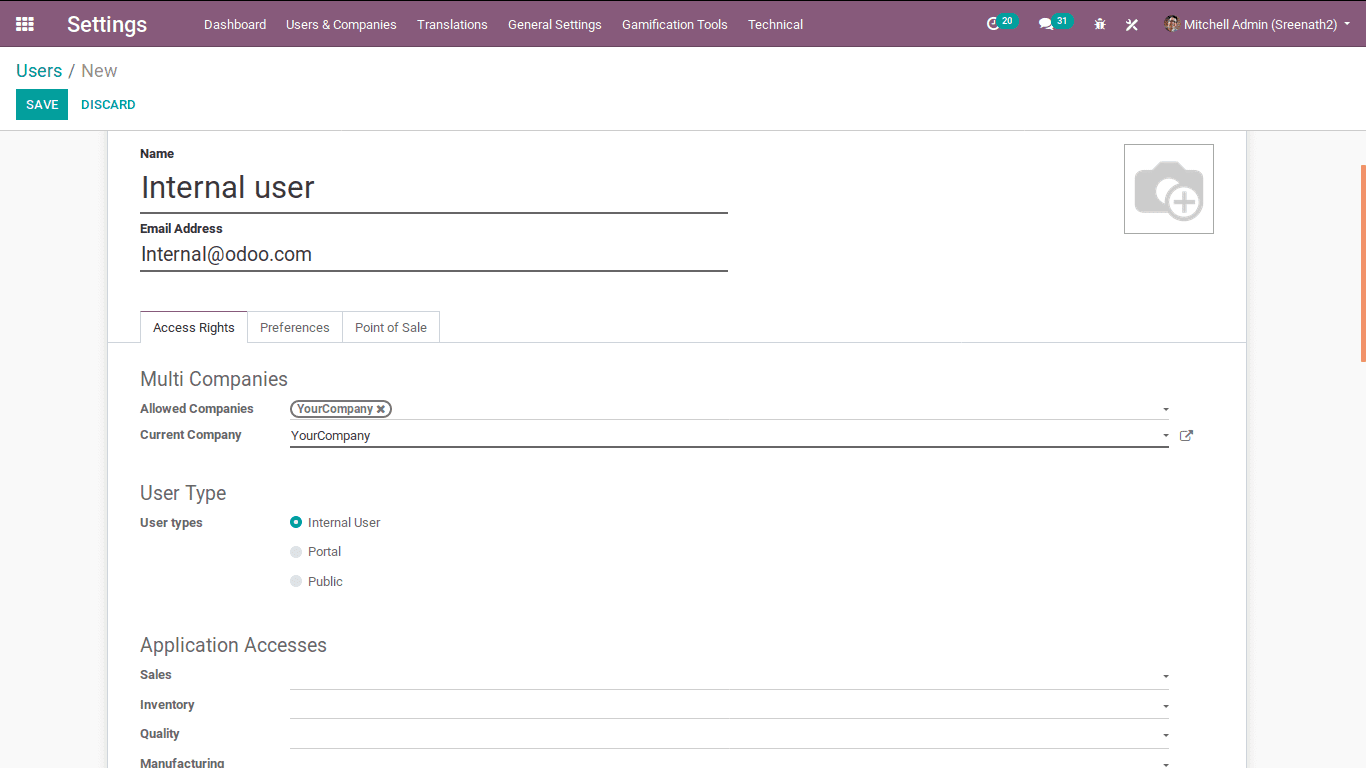Click the 'Allowed Companies' label
The image size is (1366, 768).
[197, 409]
